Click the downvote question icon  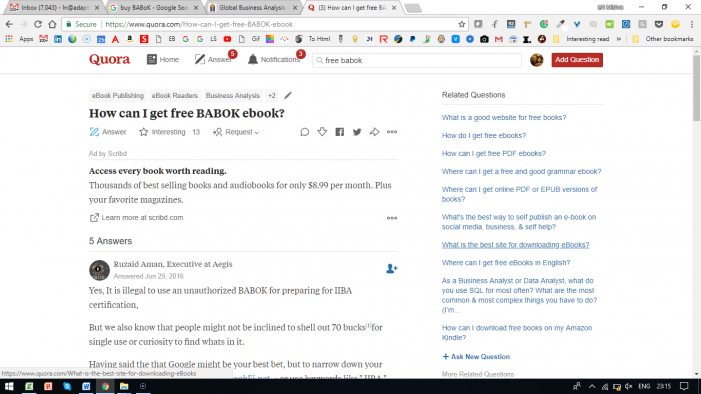click(322, 132)
